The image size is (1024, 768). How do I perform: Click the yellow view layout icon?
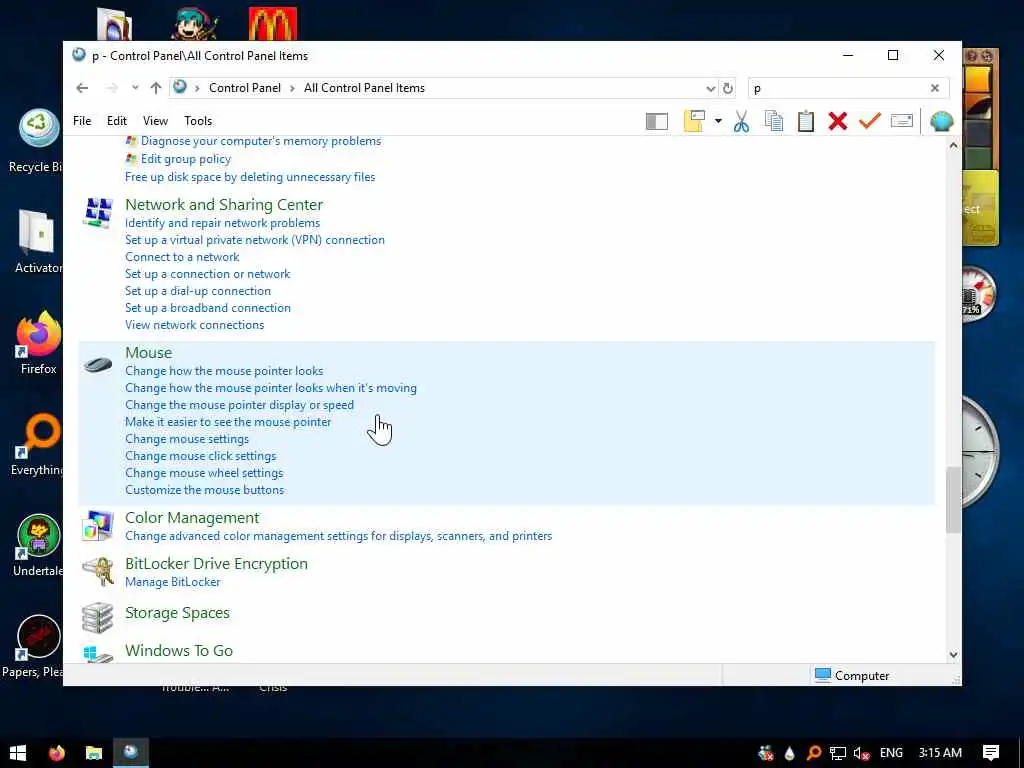(x=694, y=121)
